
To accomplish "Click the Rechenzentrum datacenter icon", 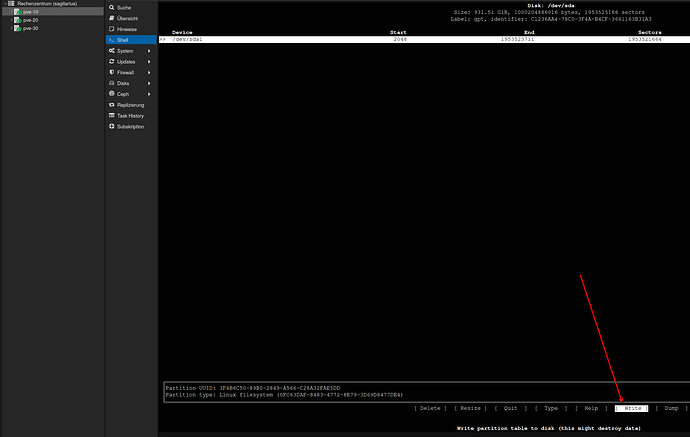I will (11, 4).
